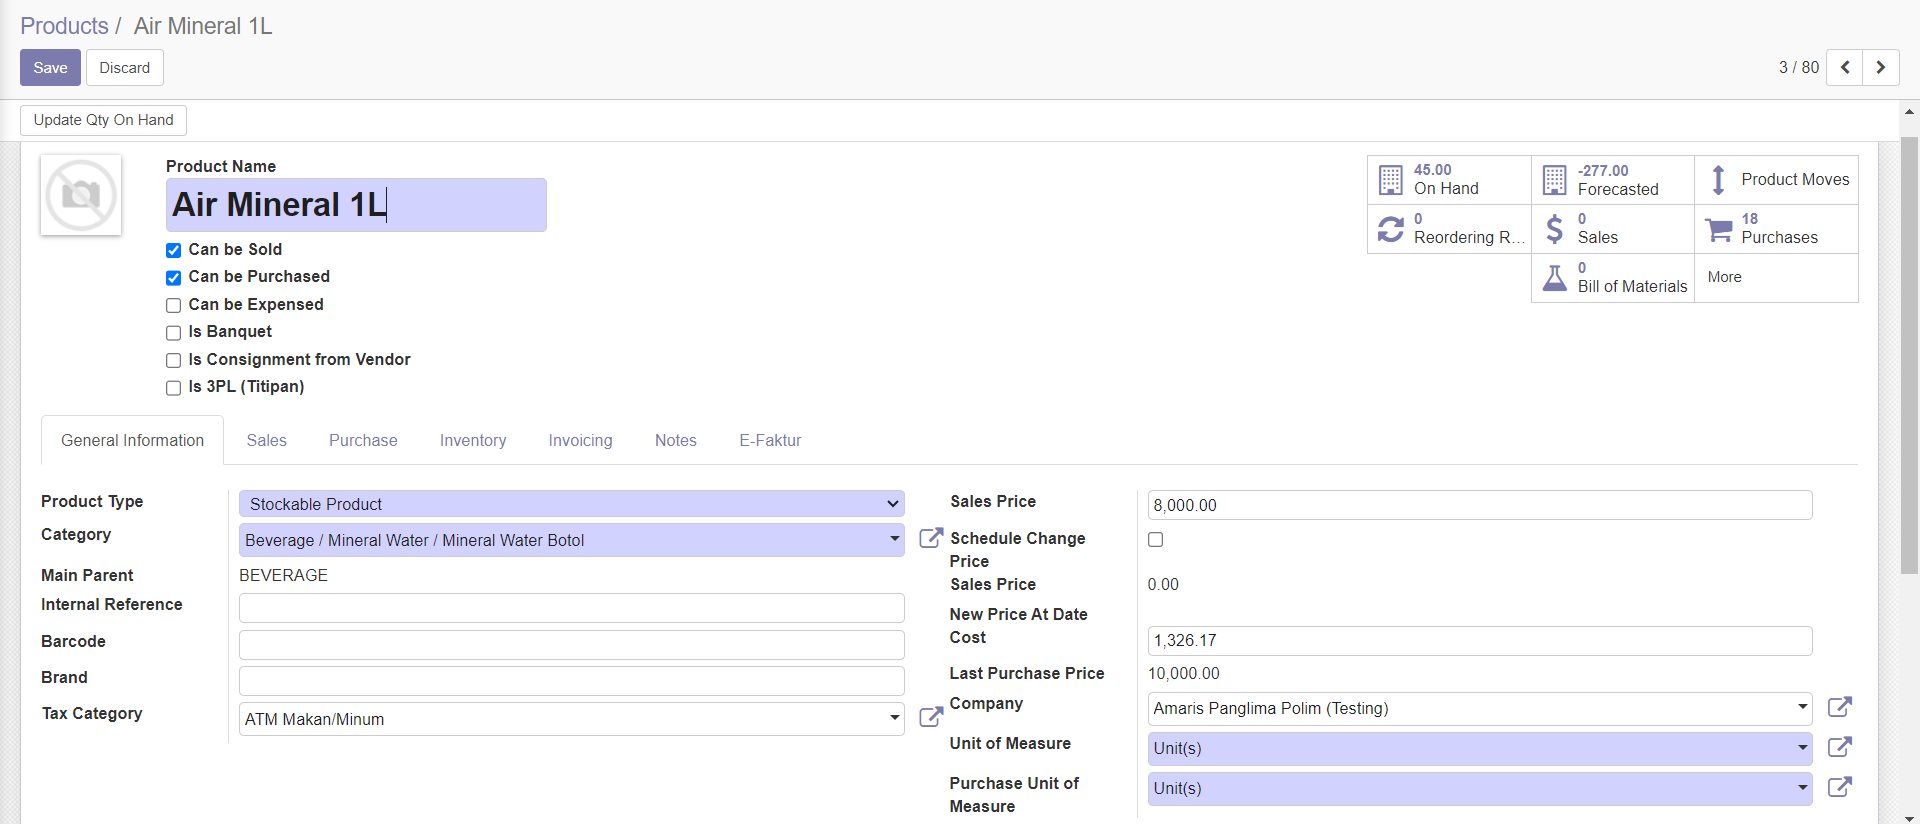Open the Category dropdown
This screenshot has width=1920, height=824.
(571, 540)
